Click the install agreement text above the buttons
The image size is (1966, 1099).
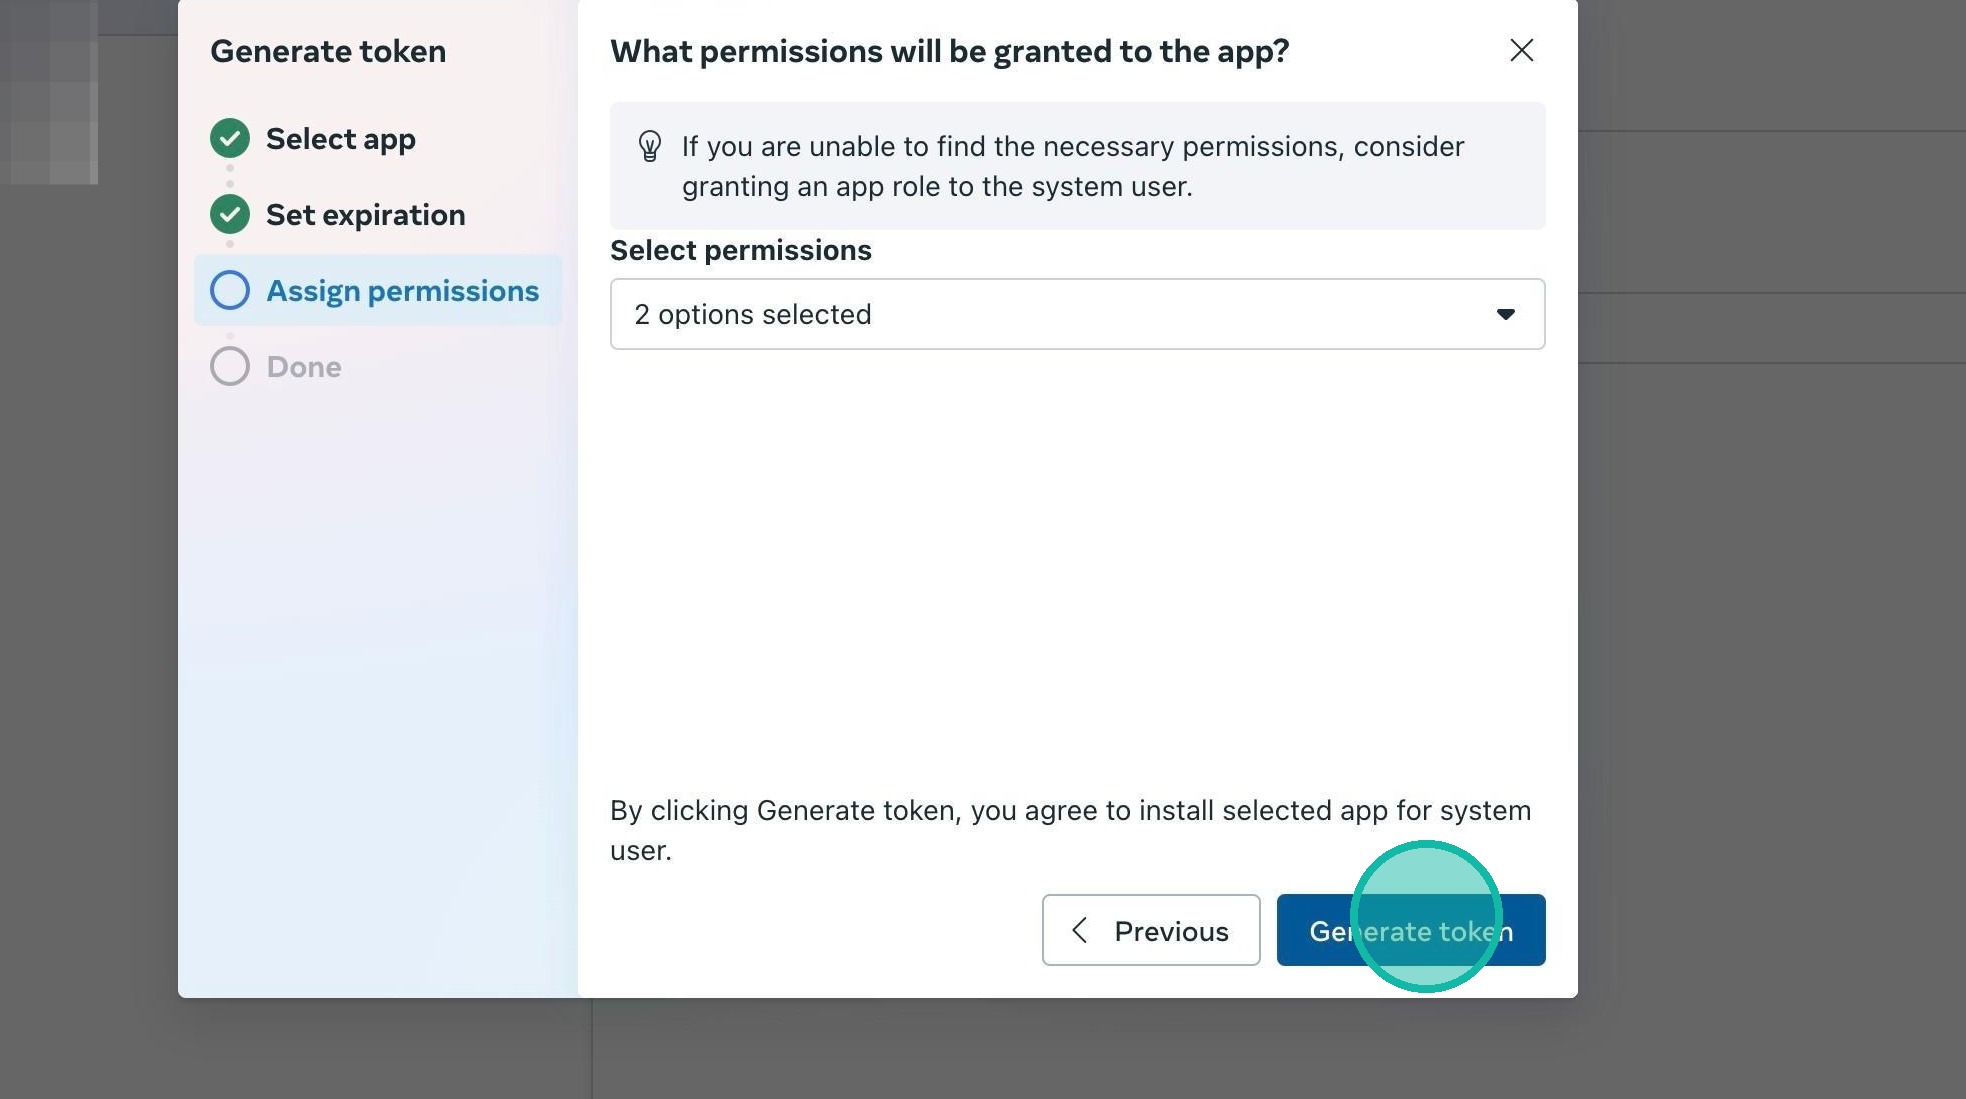pyautogui.click(x=1070, y=830)
